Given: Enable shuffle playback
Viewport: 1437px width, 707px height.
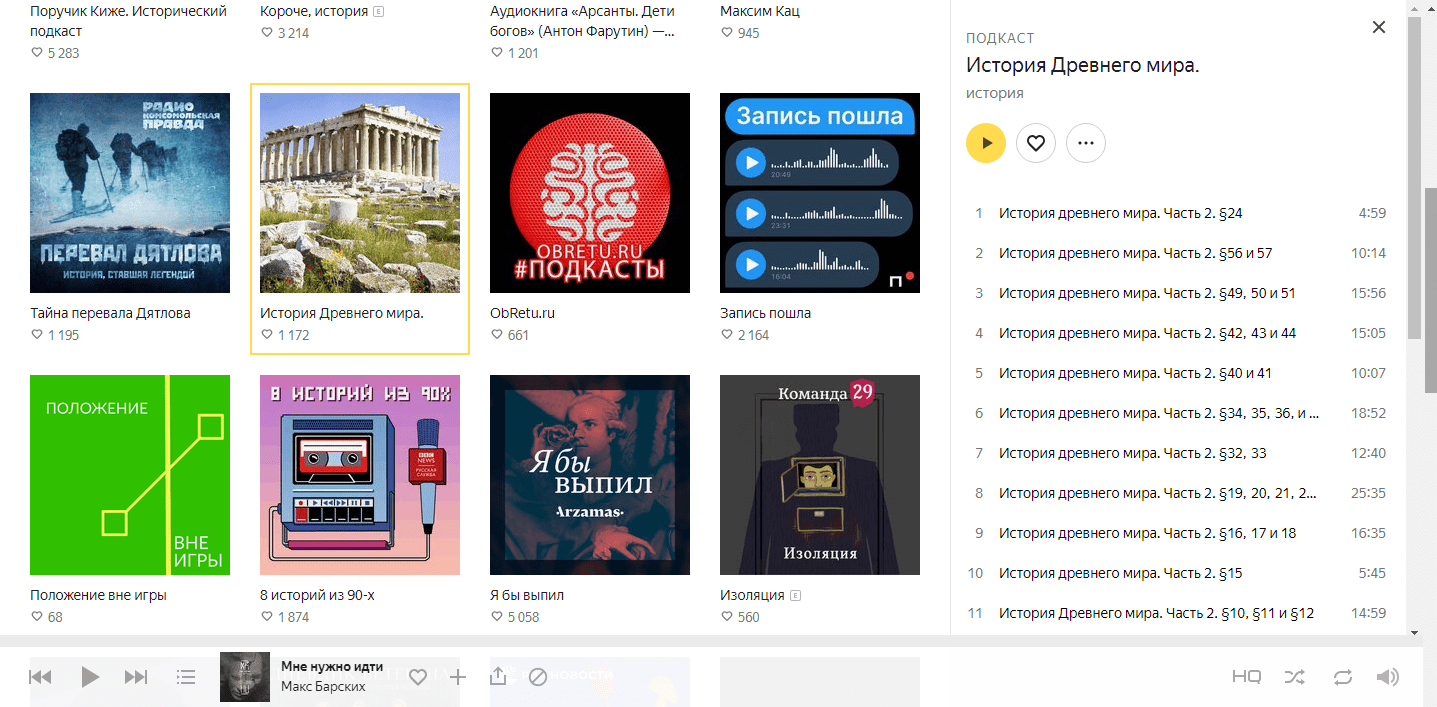Looking at the screenshot, I should (x=1294, y=677).
